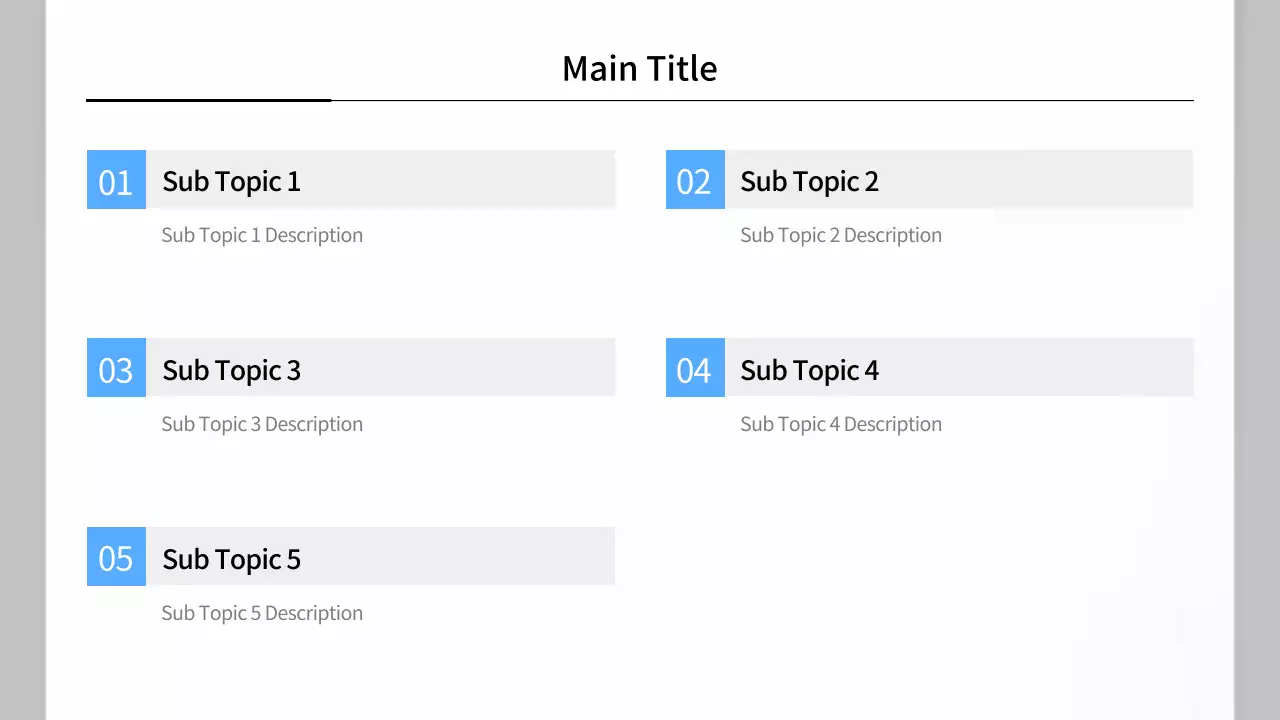Select the Sub Topic 5 Description text
The height and width of the screenshot is (720, 1280).
click(262, 613)
